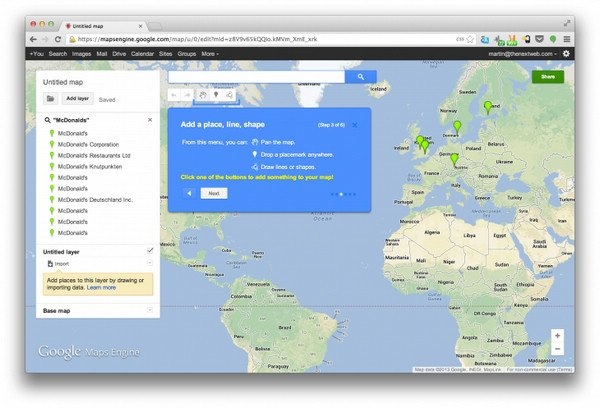Close the "McDonalds" search results list

click(x=150, y=120)
